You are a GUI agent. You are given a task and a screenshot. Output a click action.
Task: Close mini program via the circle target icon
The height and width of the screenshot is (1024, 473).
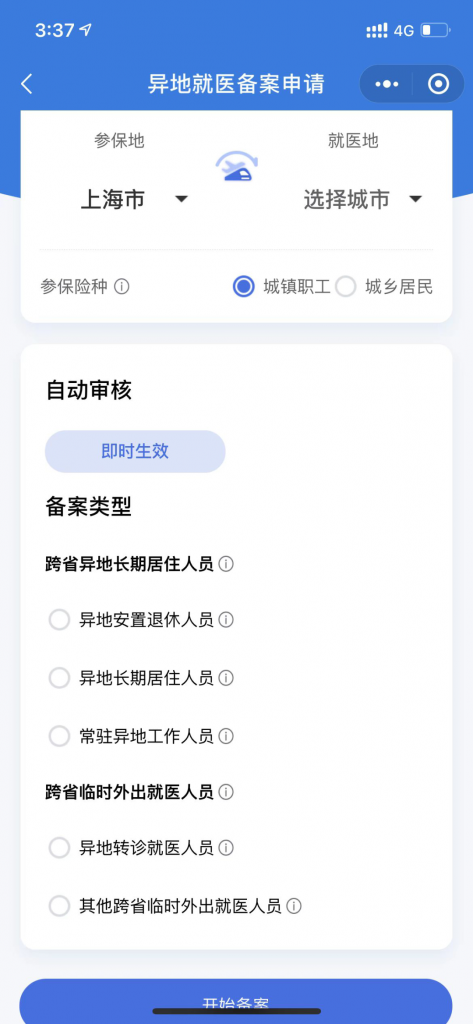[438, 84]
